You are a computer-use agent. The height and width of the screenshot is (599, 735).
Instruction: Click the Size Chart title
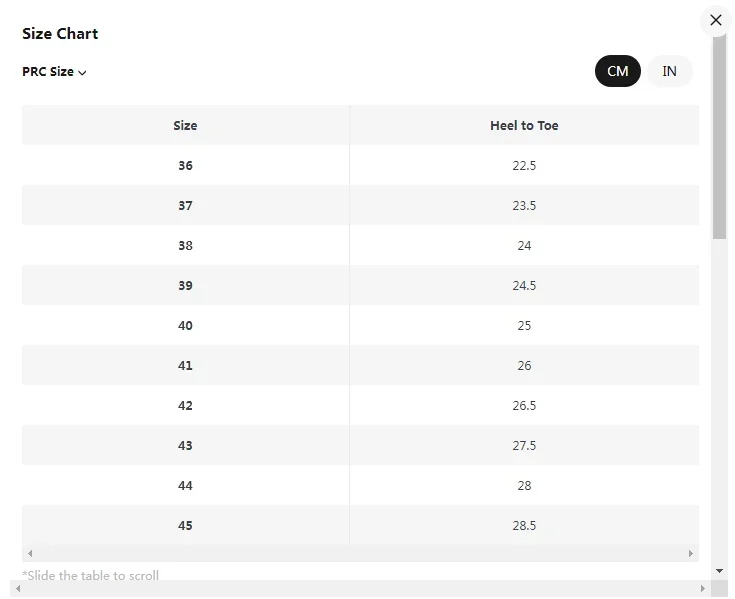pyautogui.click(x=60, y=34)
